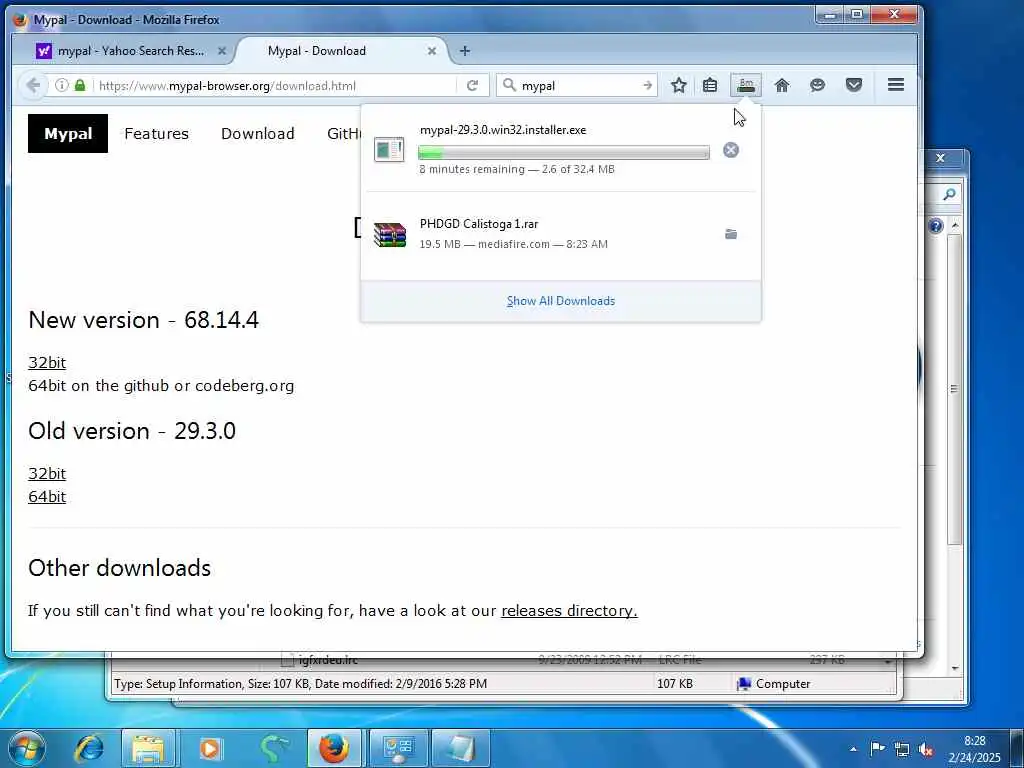Open the Windows Start button
This screenshot has height=768, width=1024.
27,748
